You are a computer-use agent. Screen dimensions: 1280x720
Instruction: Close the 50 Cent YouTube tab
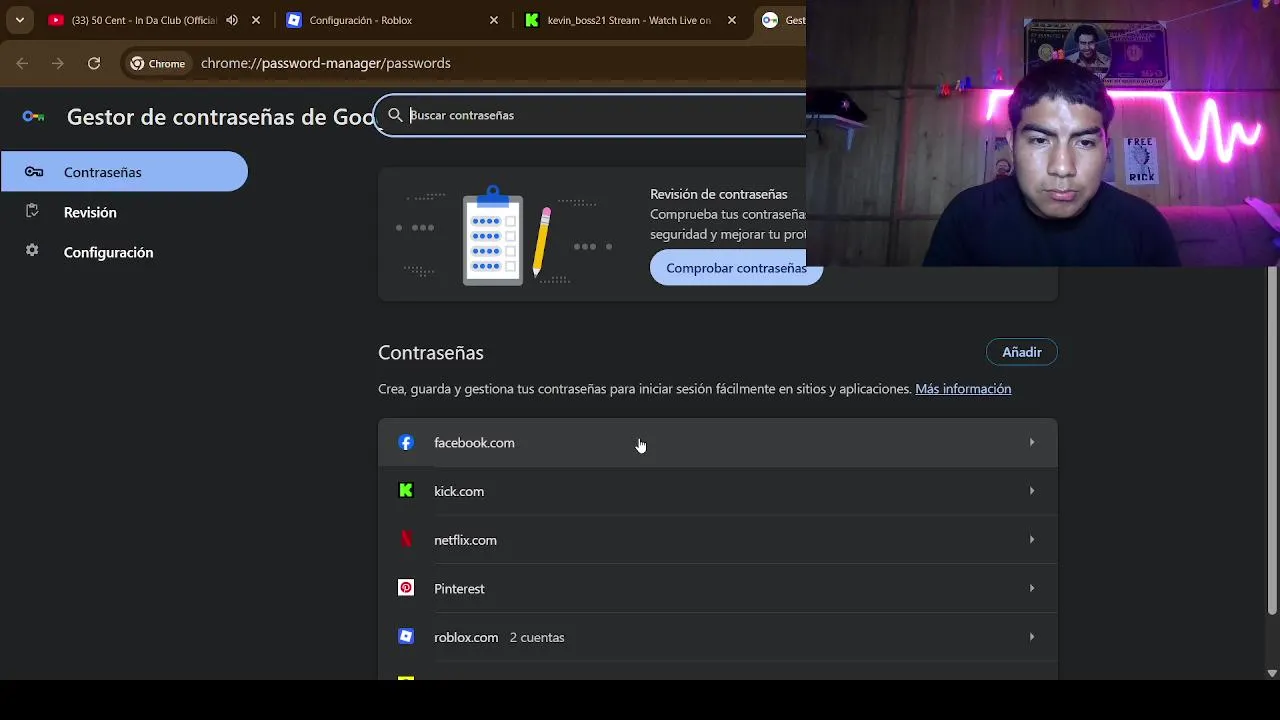click(x=256, y=20)
